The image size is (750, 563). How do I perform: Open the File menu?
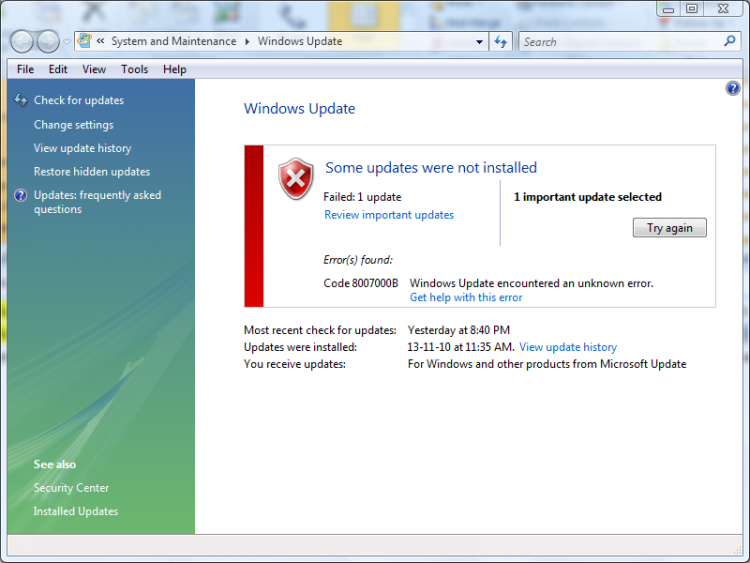25,69
